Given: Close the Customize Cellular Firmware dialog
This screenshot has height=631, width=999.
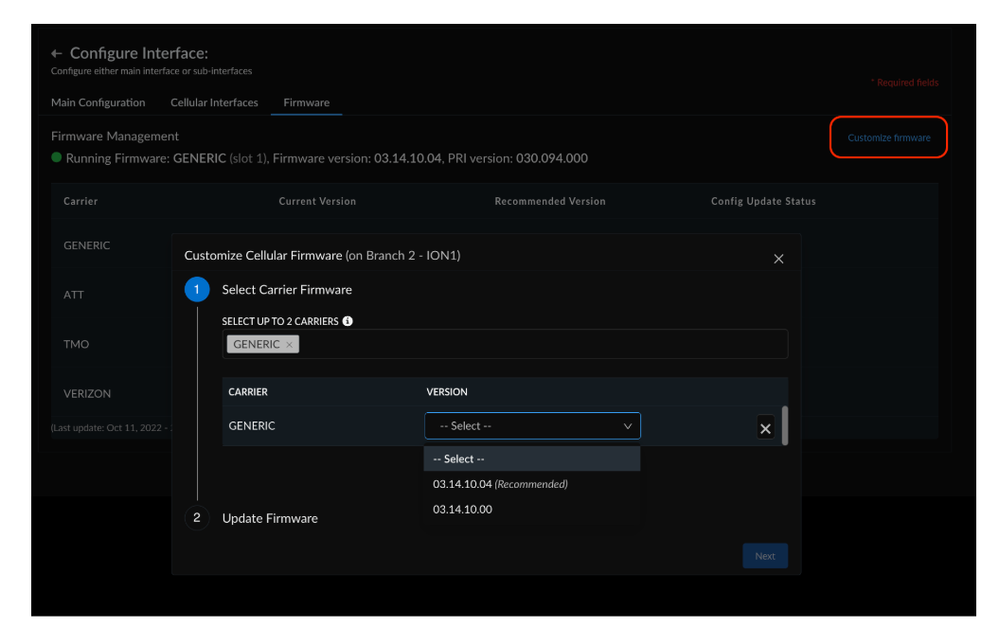Looking at the screenshot, I should coord(778,259).
